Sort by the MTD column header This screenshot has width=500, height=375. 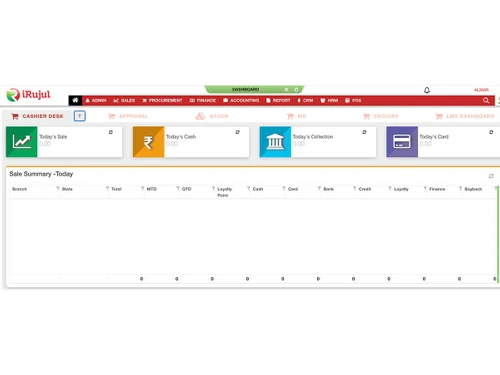[x=152, y=189]
